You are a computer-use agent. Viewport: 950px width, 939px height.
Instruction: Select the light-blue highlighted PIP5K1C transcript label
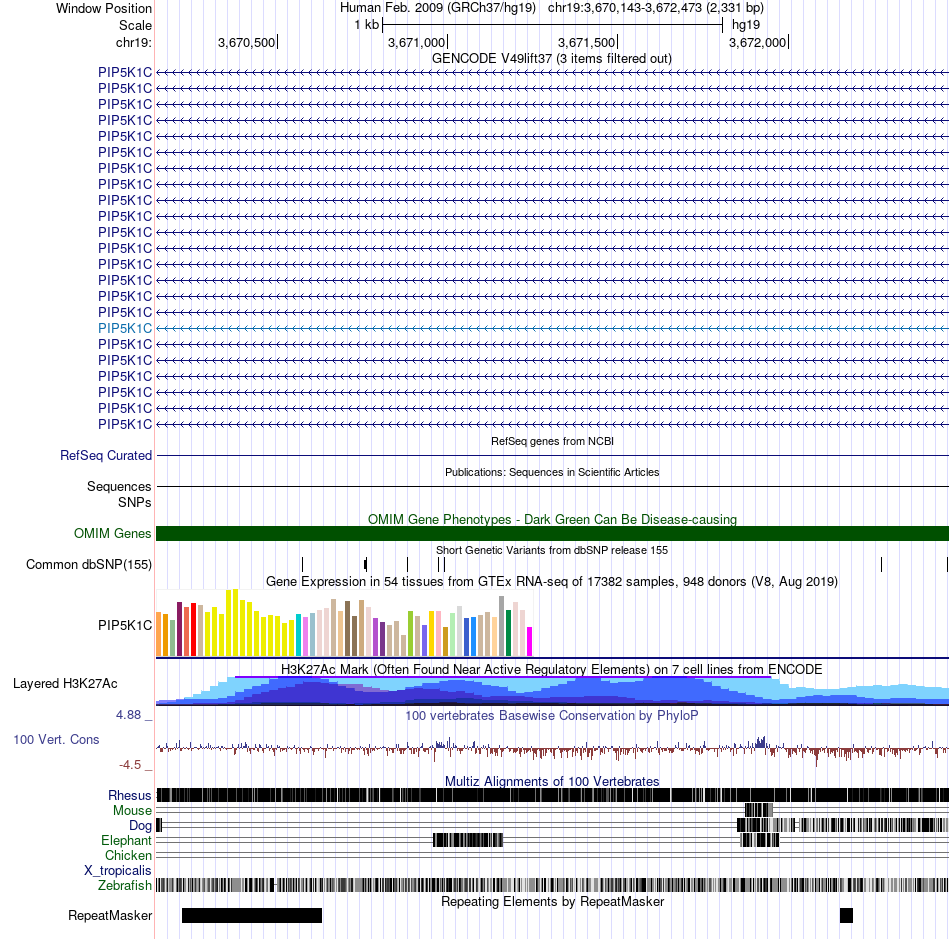coord(125,328)
